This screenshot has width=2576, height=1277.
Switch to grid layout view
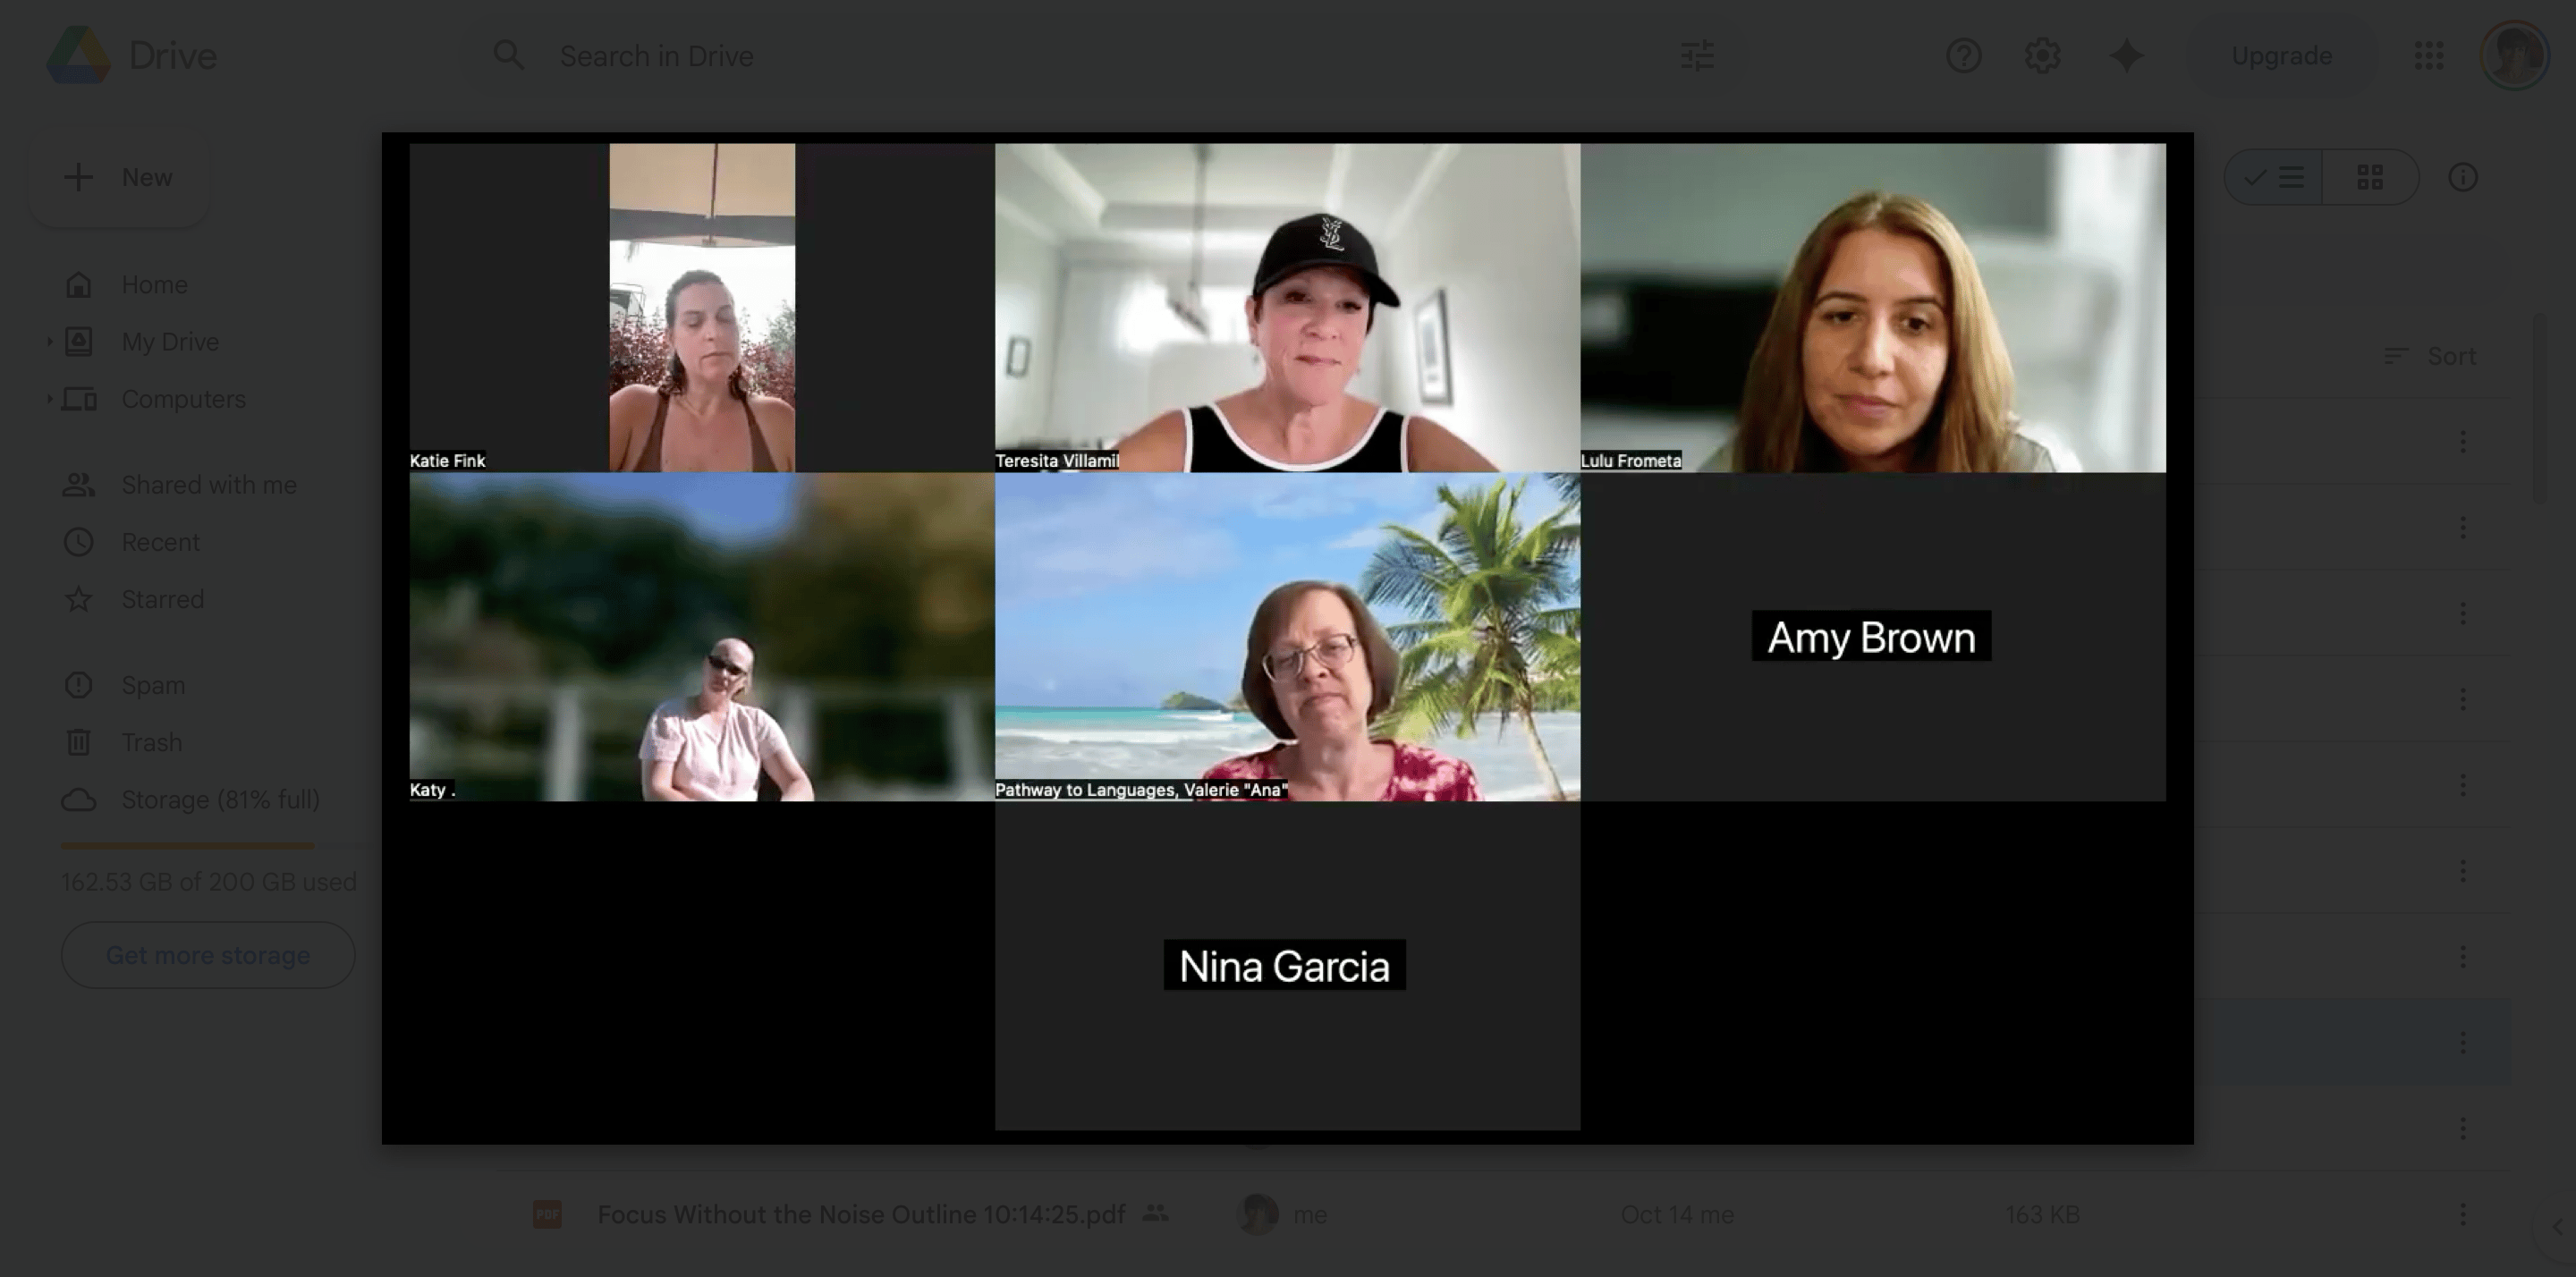(x=2369, y=178)
